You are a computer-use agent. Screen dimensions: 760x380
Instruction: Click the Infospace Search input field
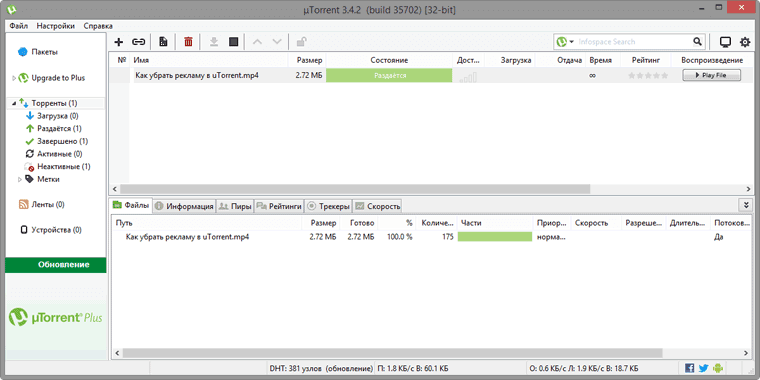tap(633, 42)
